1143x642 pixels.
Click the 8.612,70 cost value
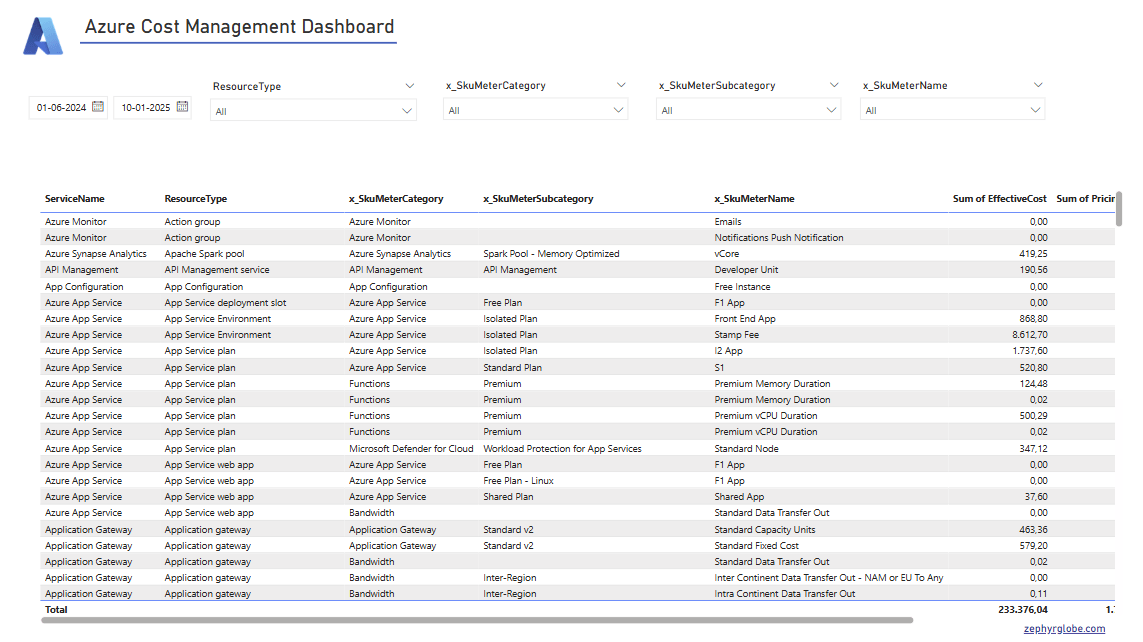tap(1029, 334)
